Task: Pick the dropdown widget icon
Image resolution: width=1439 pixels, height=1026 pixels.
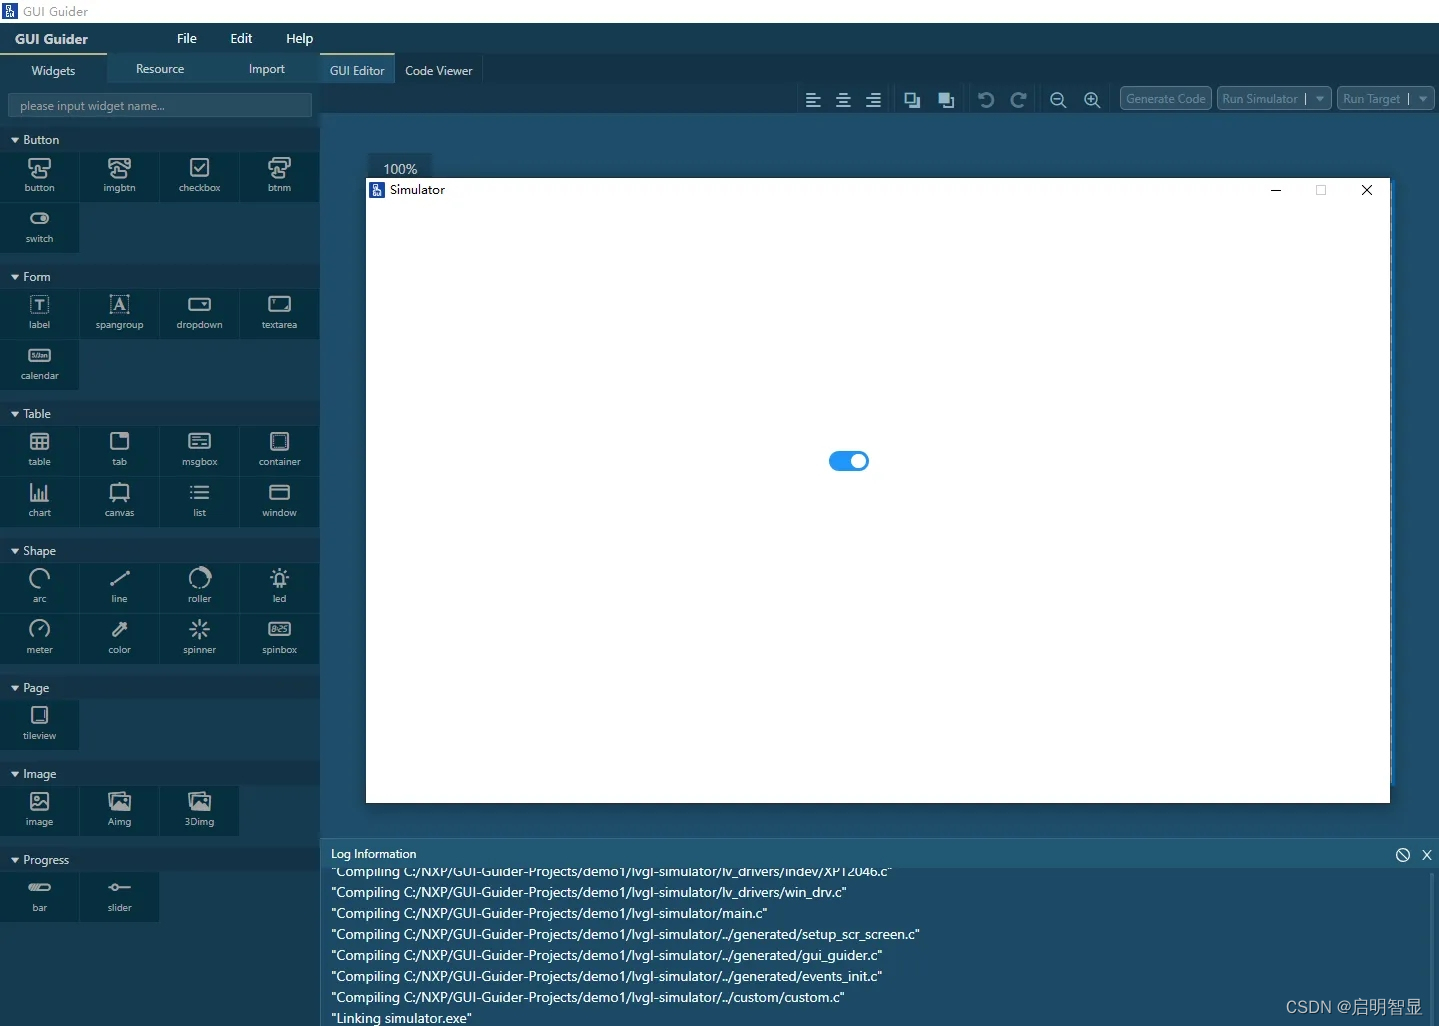Action: pos(199,312)
